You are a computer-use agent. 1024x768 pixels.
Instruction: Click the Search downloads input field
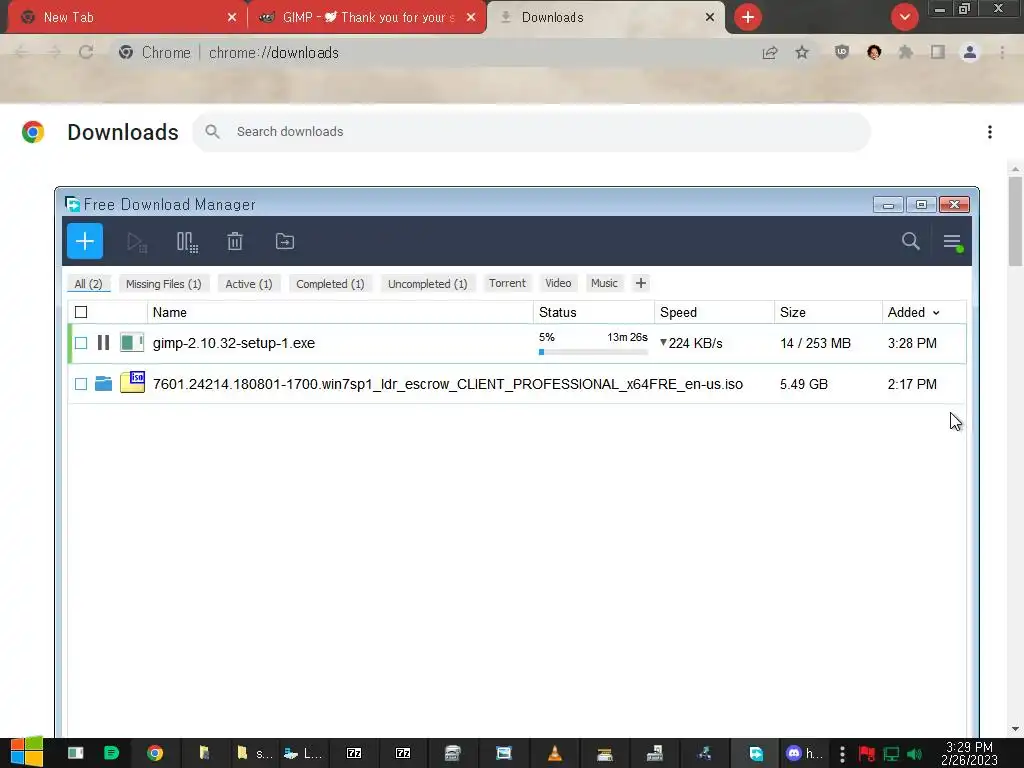[532, 132]
